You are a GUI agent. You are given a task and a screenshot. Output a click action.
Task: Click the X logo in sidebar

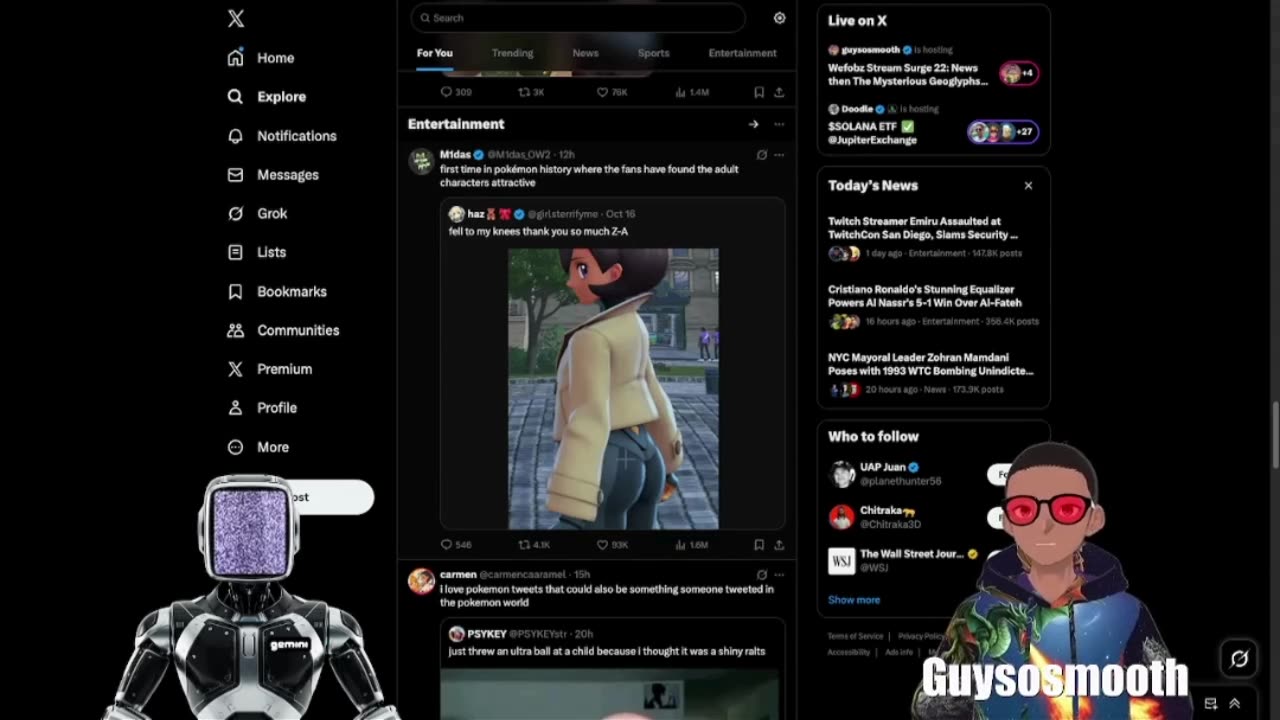[235, 18]
